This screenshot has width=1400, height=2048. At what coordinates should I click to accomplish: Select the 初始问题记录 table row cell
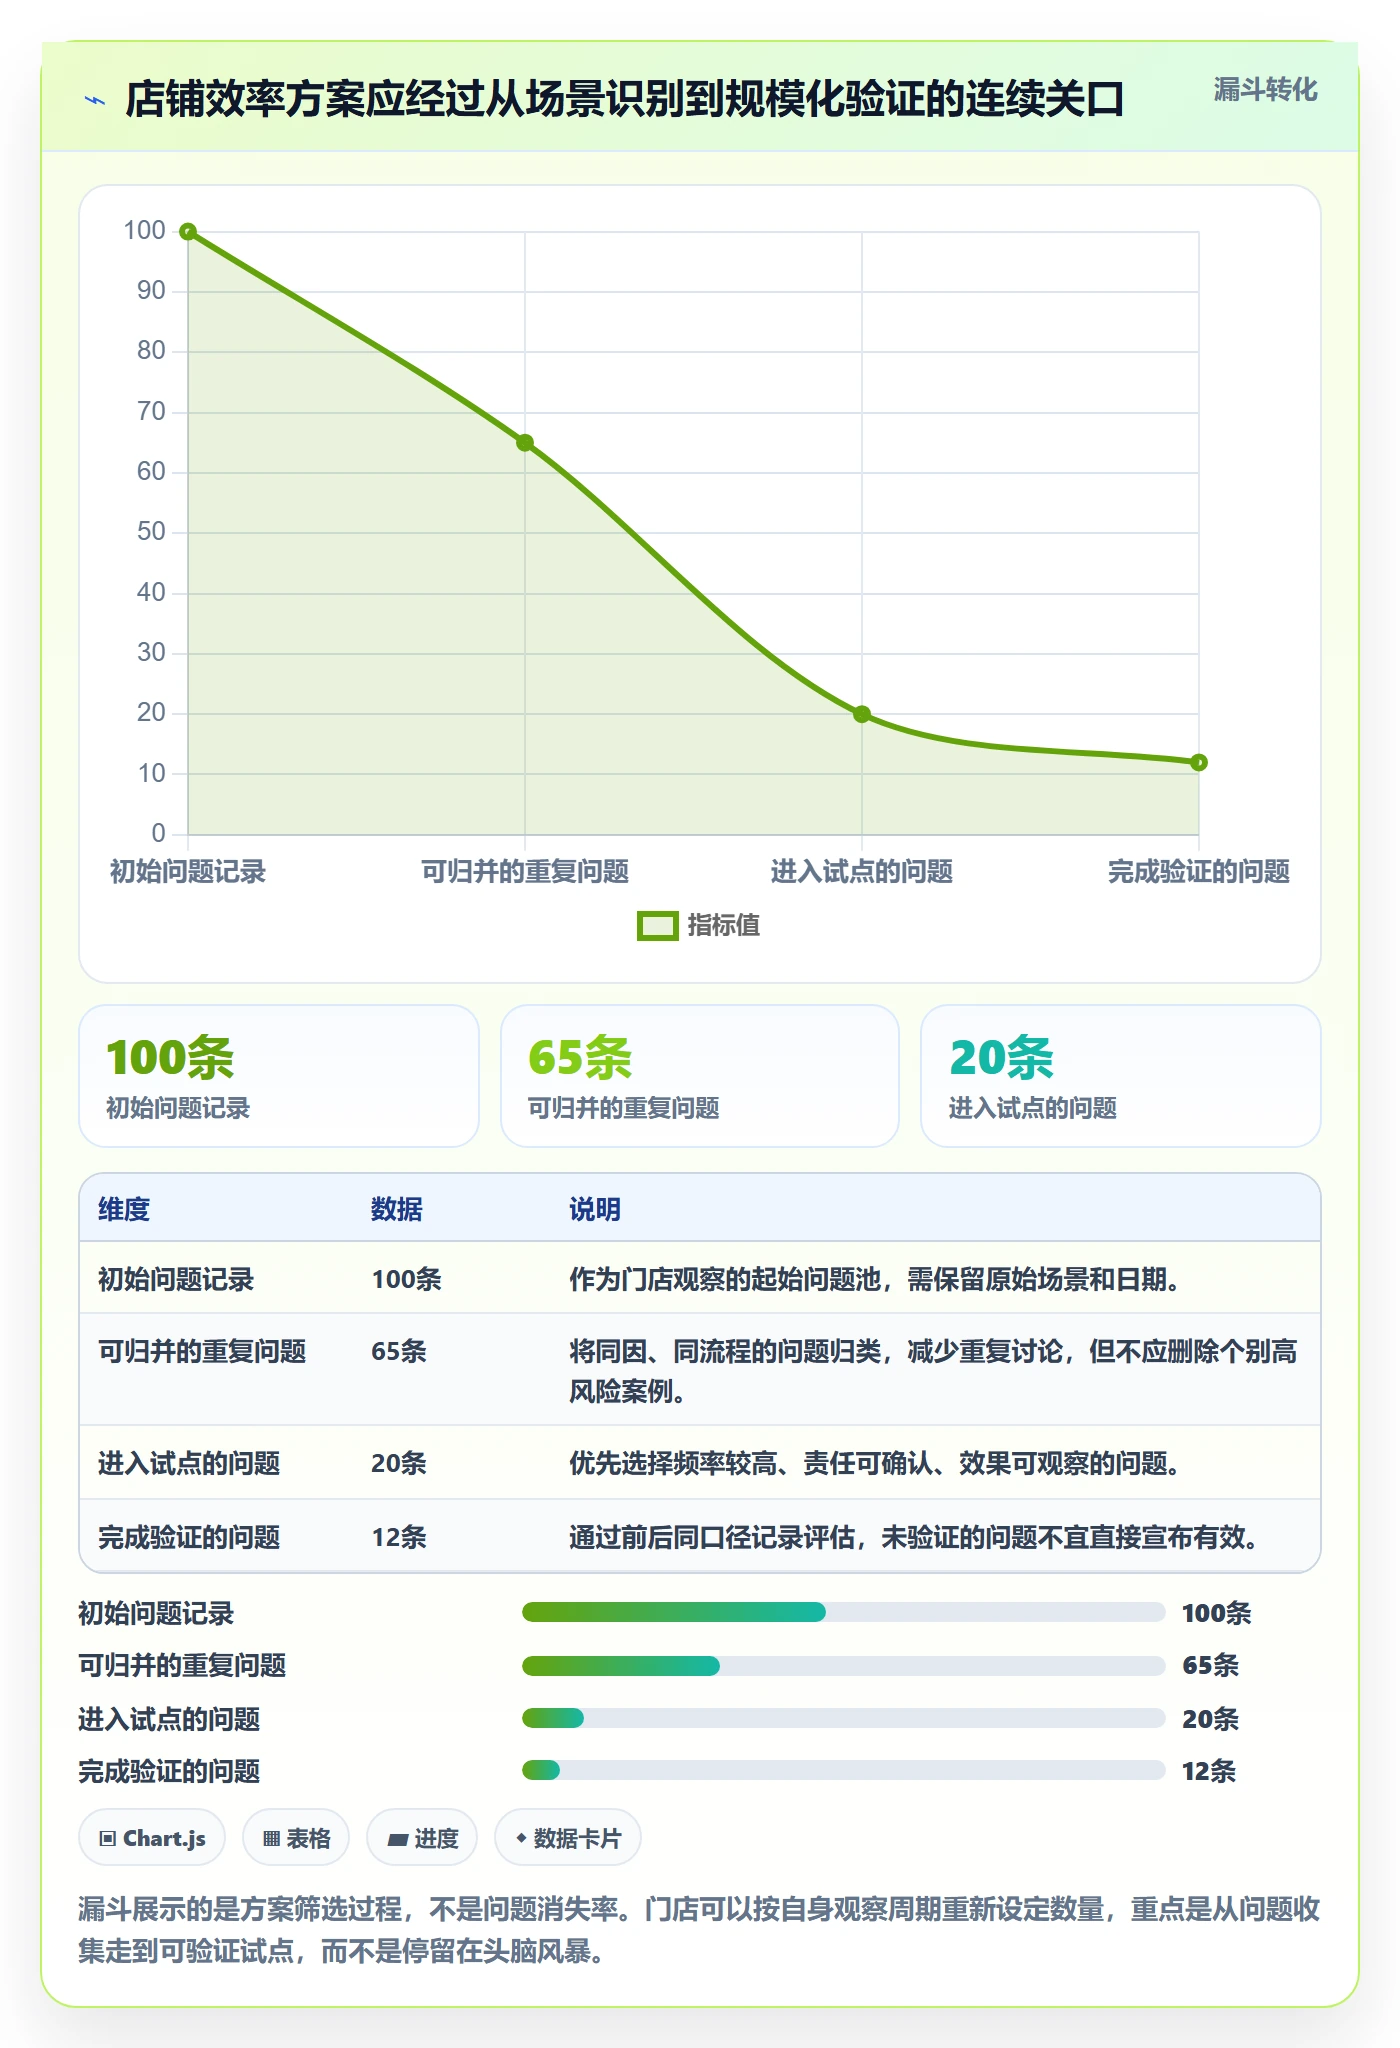pos(176,1280)
